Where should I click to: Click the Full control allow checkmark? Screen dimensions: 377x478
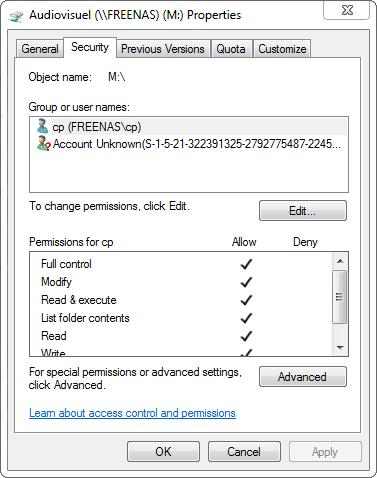(246, 264)
